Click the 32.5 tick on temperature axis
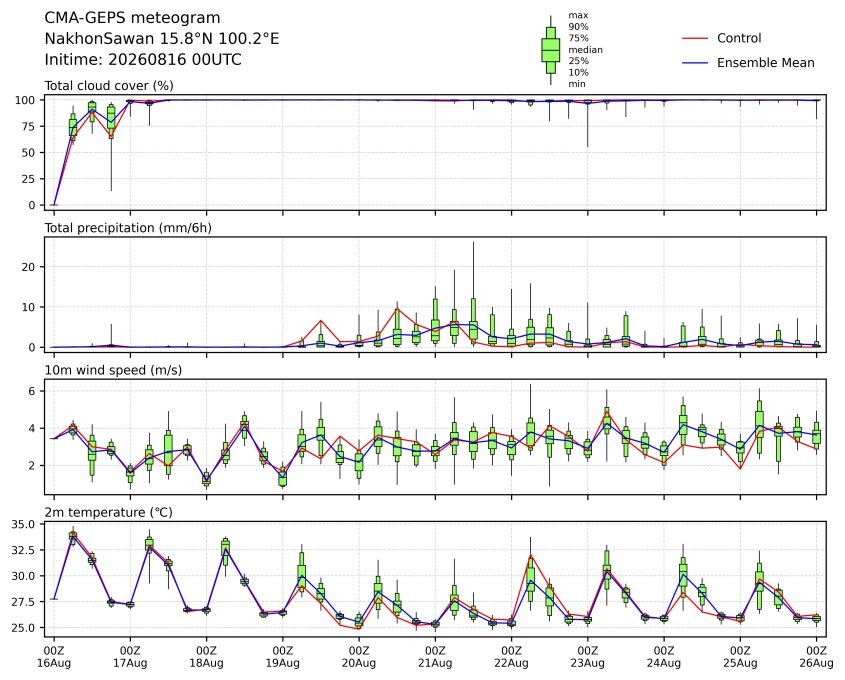Viewport: 845px width, 680px height. click(23, 550)
